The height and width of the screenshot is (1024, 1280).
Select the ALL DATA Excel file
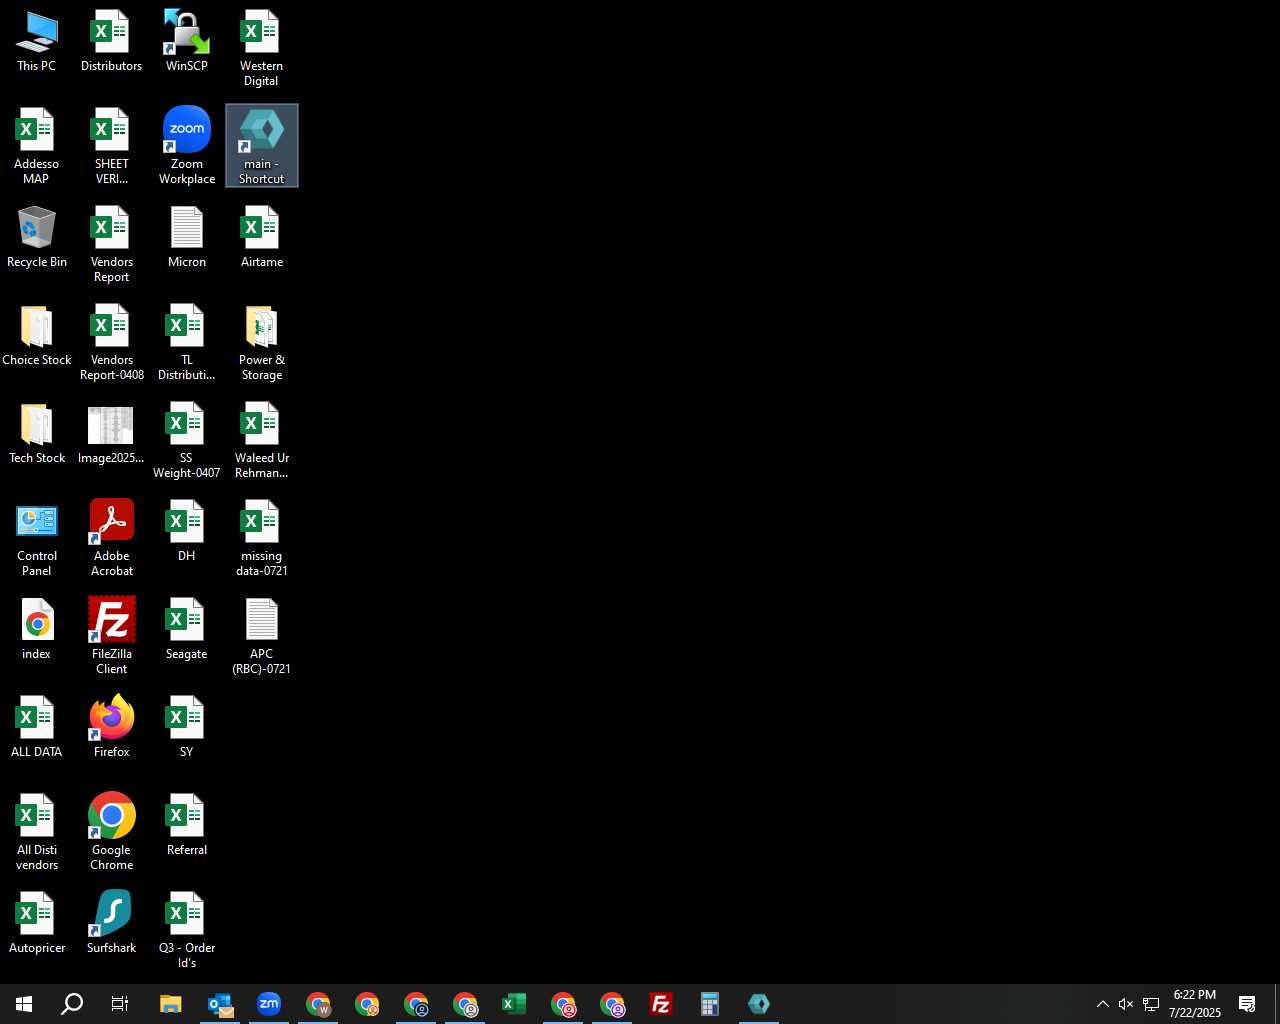(37, 728)
